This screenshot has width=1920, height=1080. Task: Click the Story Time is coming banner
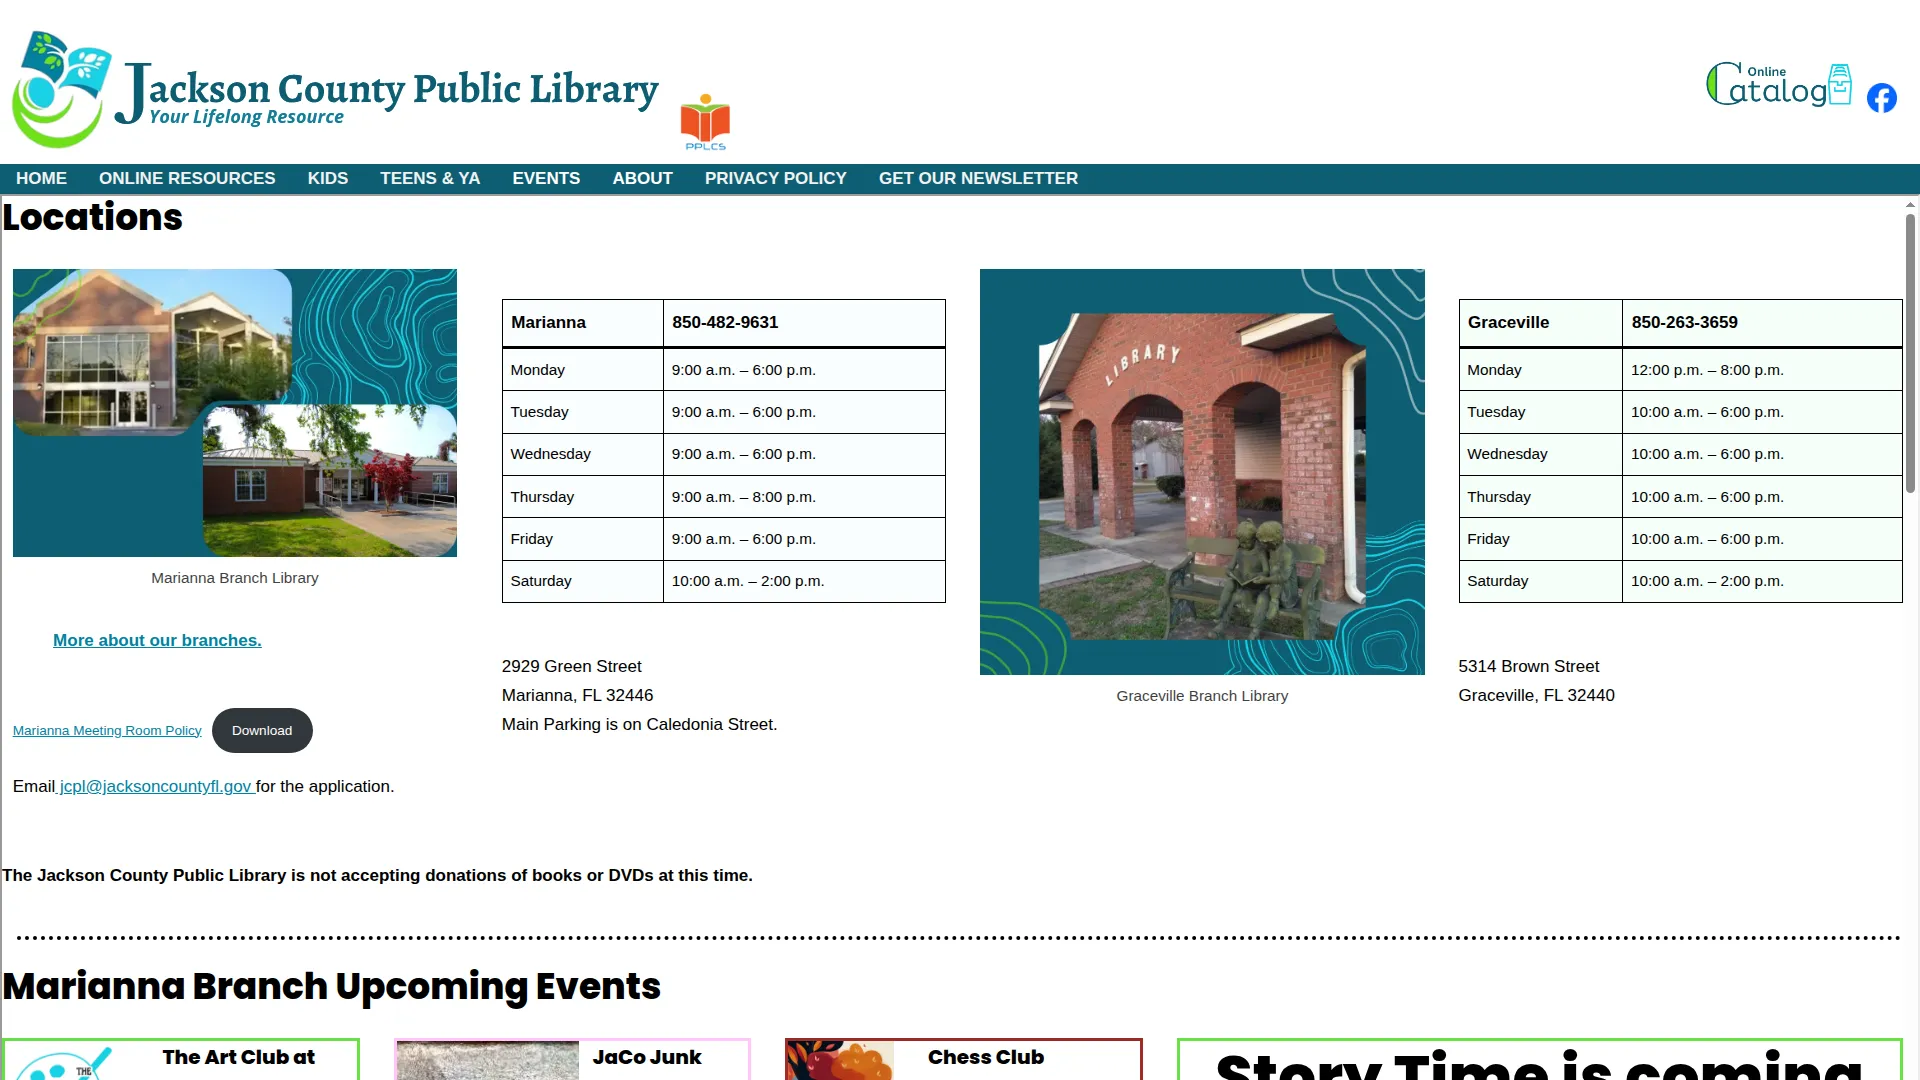(1540, 1059)
